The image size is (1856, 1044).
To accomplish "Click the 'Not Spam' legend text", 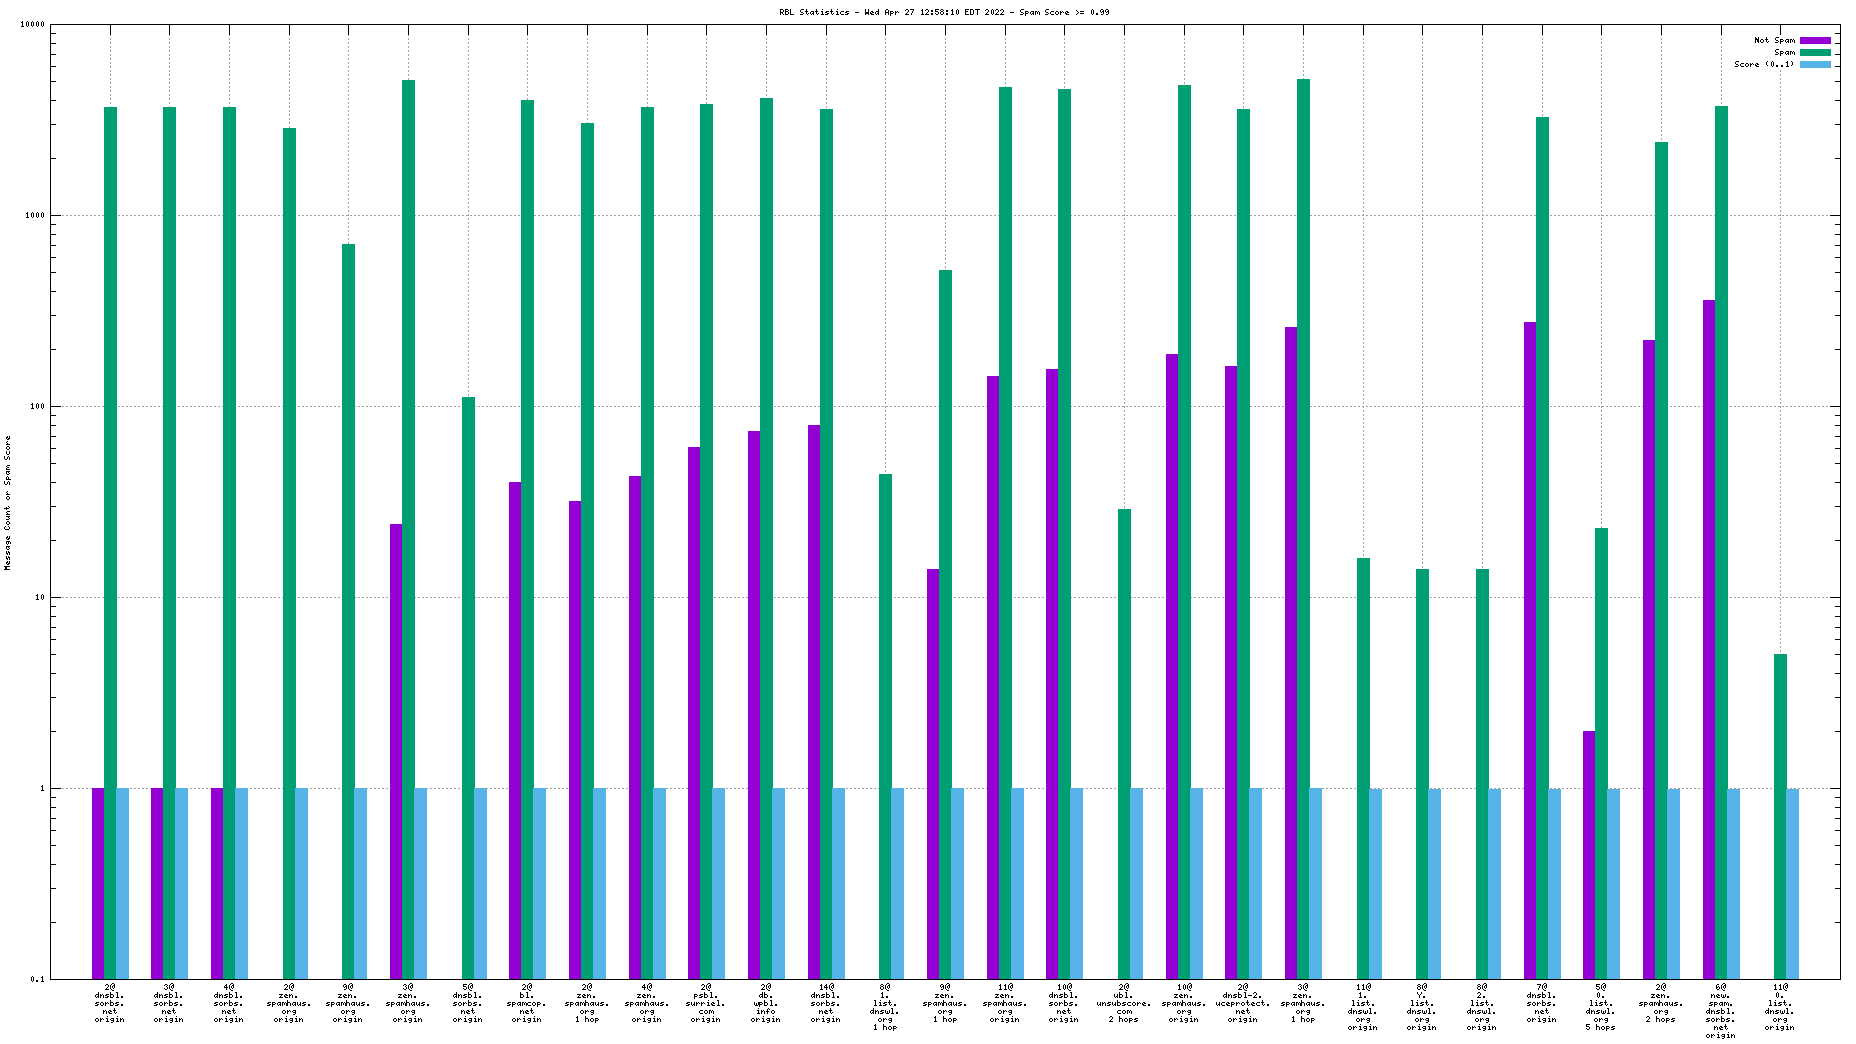I will 1774,40.
